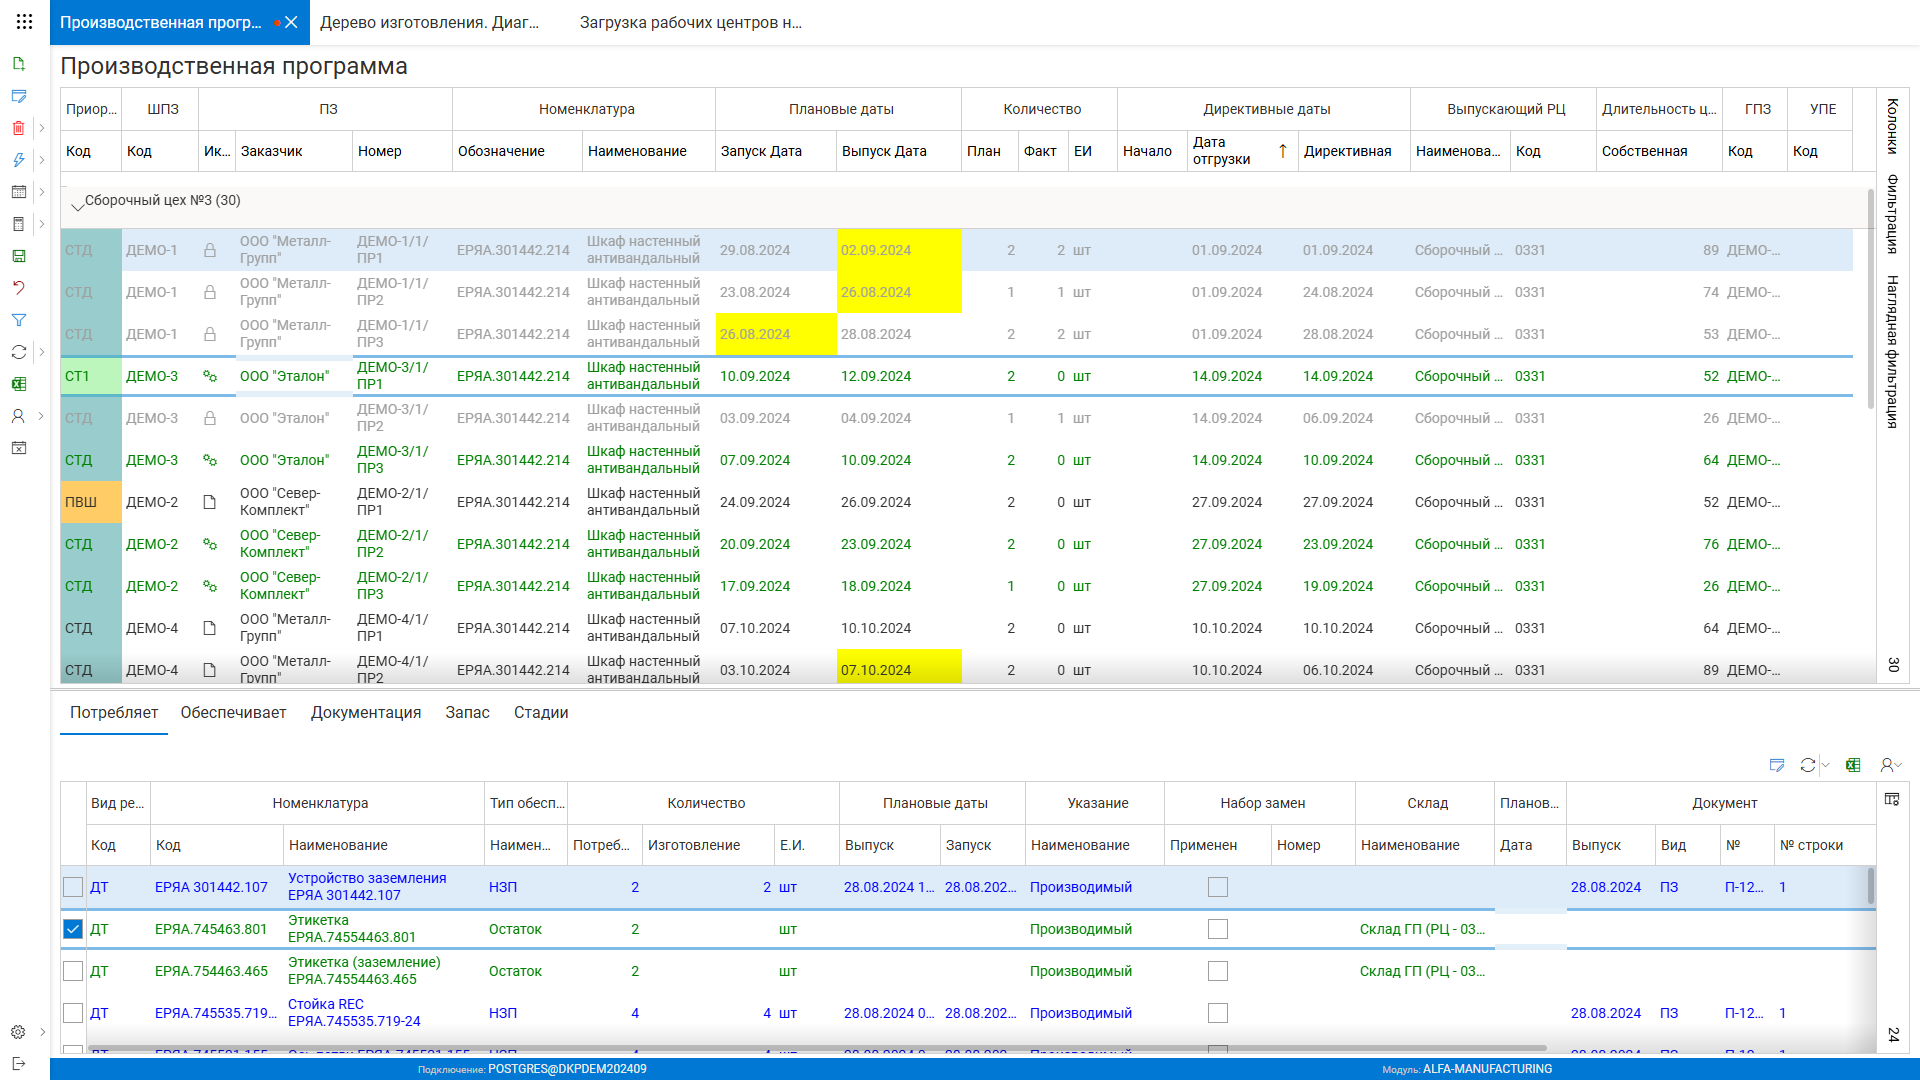Screen dimensions: 1920x1080
Task: Toggle Применен checkbox in Стойка REC row
Action: (x=1217, y=1013)
